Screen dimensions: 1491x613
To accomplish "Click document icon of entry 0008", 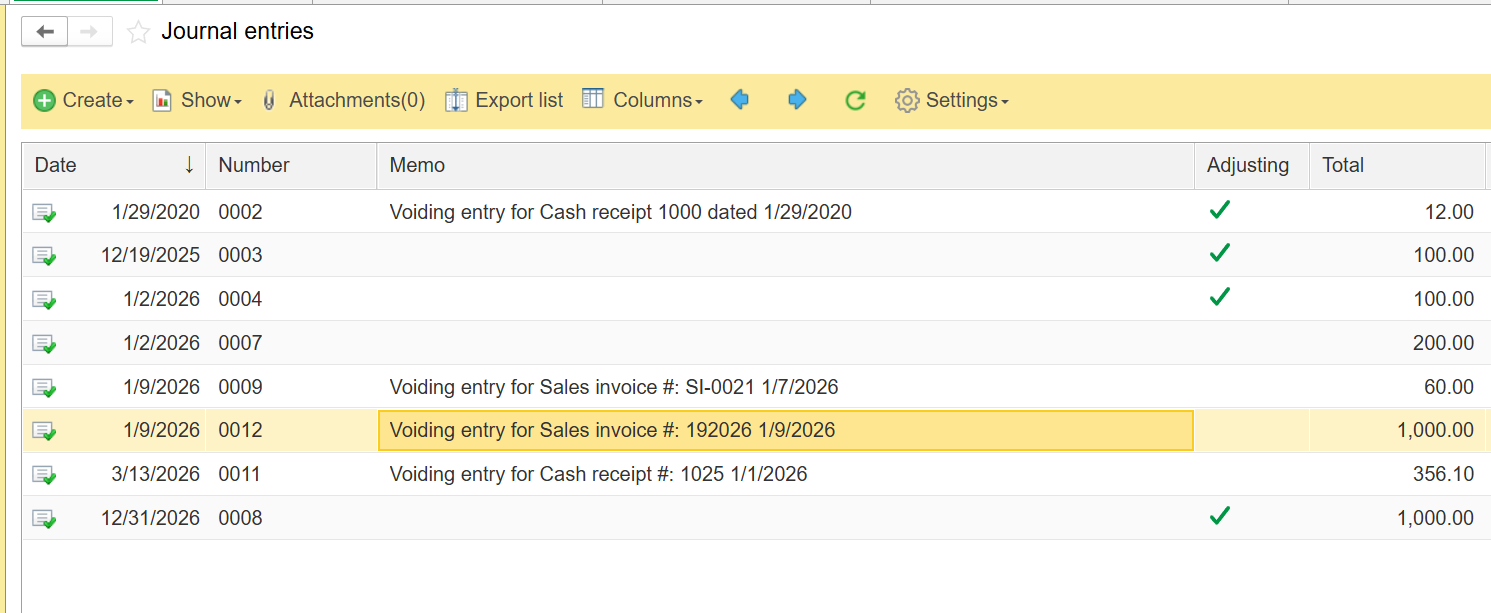I will pyautogui.click(x=43, y=518).
